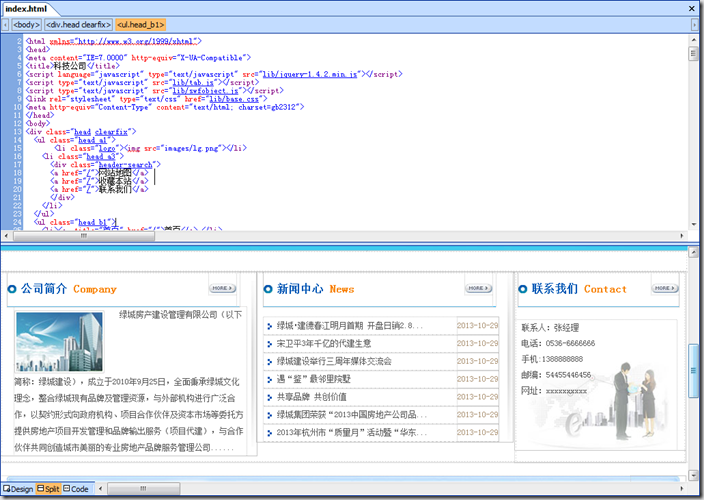The width and height of the screenshot is (704, 500).
Task: Open news item 2013年杭州市质量月活动
Action: 352,433
